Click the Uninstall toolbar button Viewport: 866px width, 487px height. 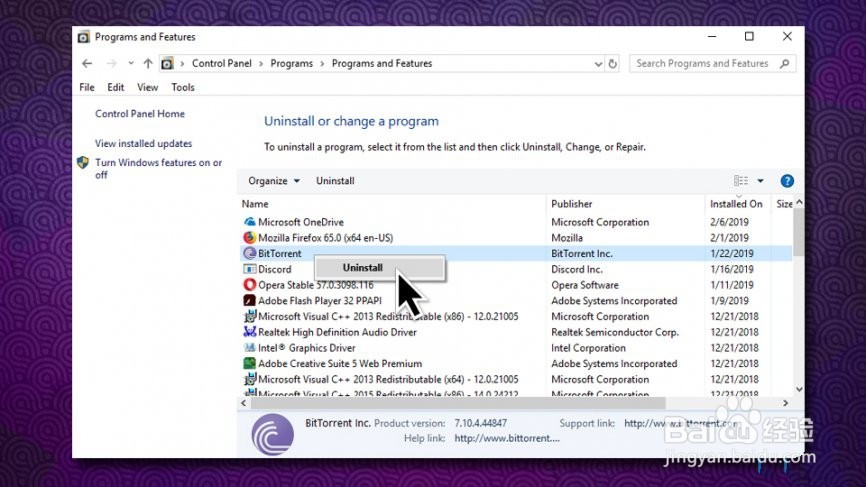tap(335, 181)
